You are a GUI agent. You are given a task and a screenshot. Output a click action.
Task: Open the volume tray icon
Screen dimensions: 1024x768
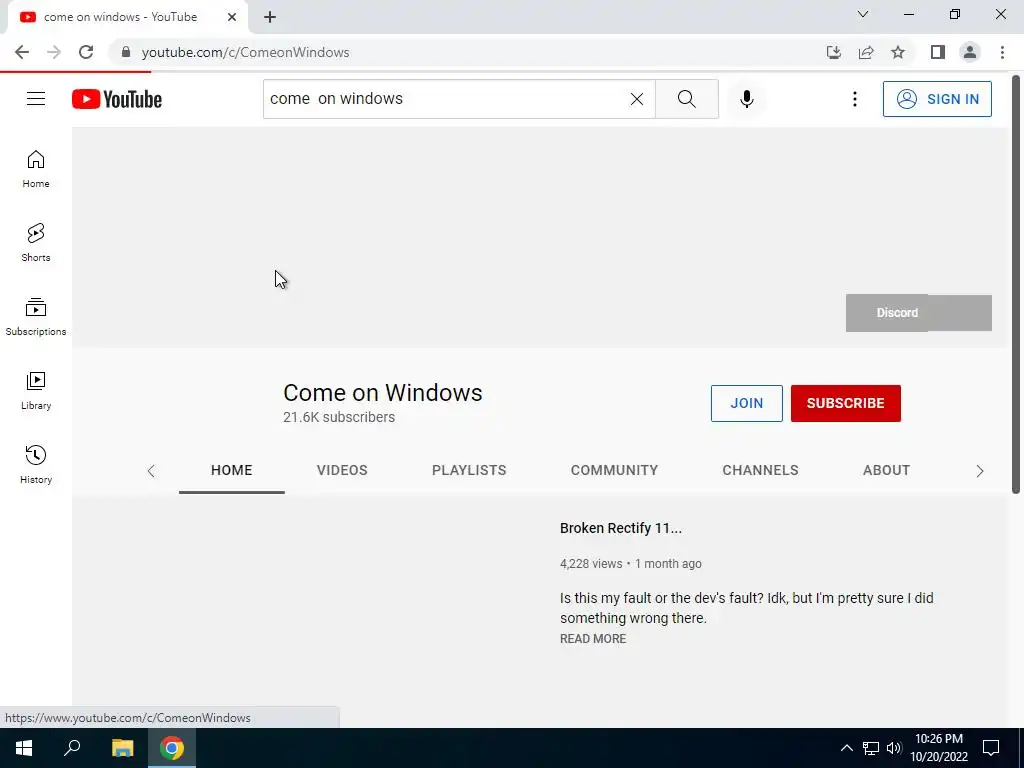[x=894, y=748]
